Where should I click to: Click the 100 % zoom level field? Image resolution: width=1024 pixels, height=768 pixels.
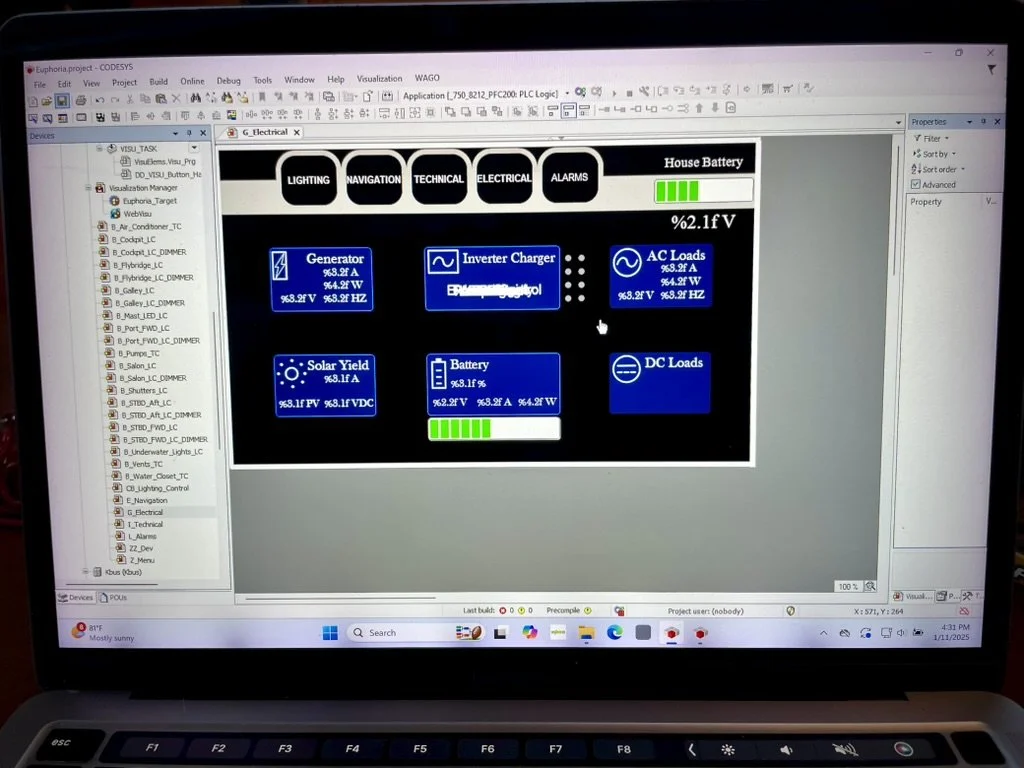(x=848, y=586)
